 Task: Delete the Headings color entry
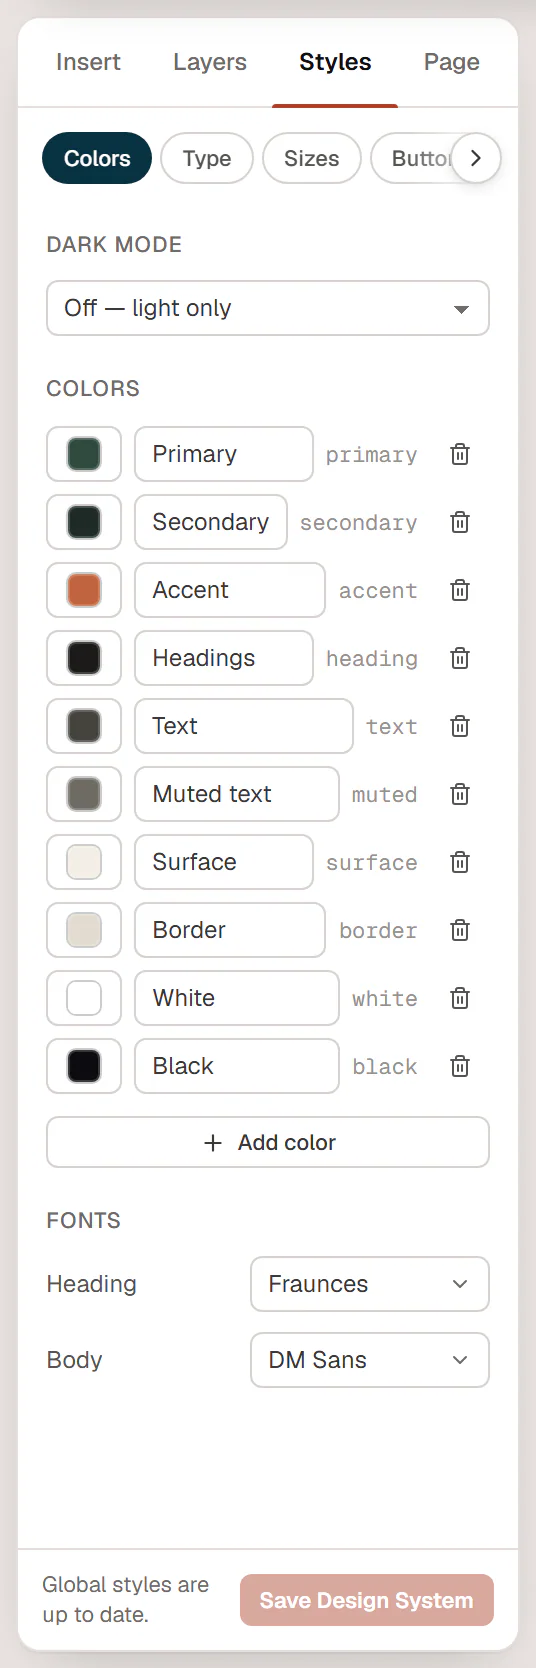(x=460, y=658)
